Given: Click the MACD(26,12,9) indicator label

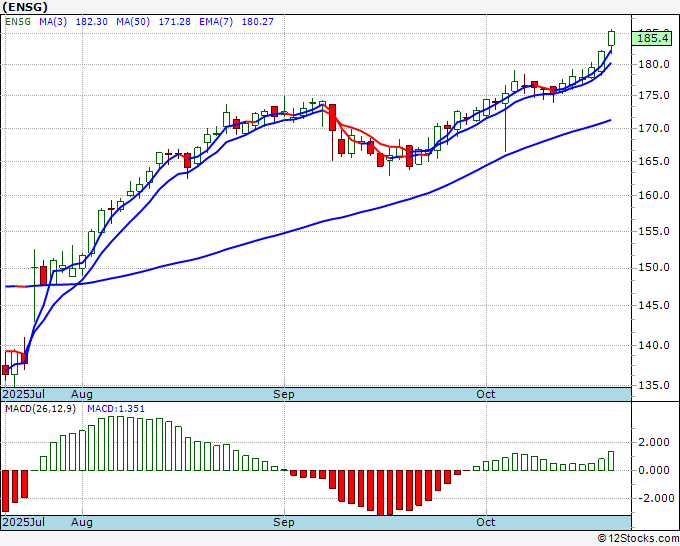Looking at the screenshot, I should (x=40, y=409).
